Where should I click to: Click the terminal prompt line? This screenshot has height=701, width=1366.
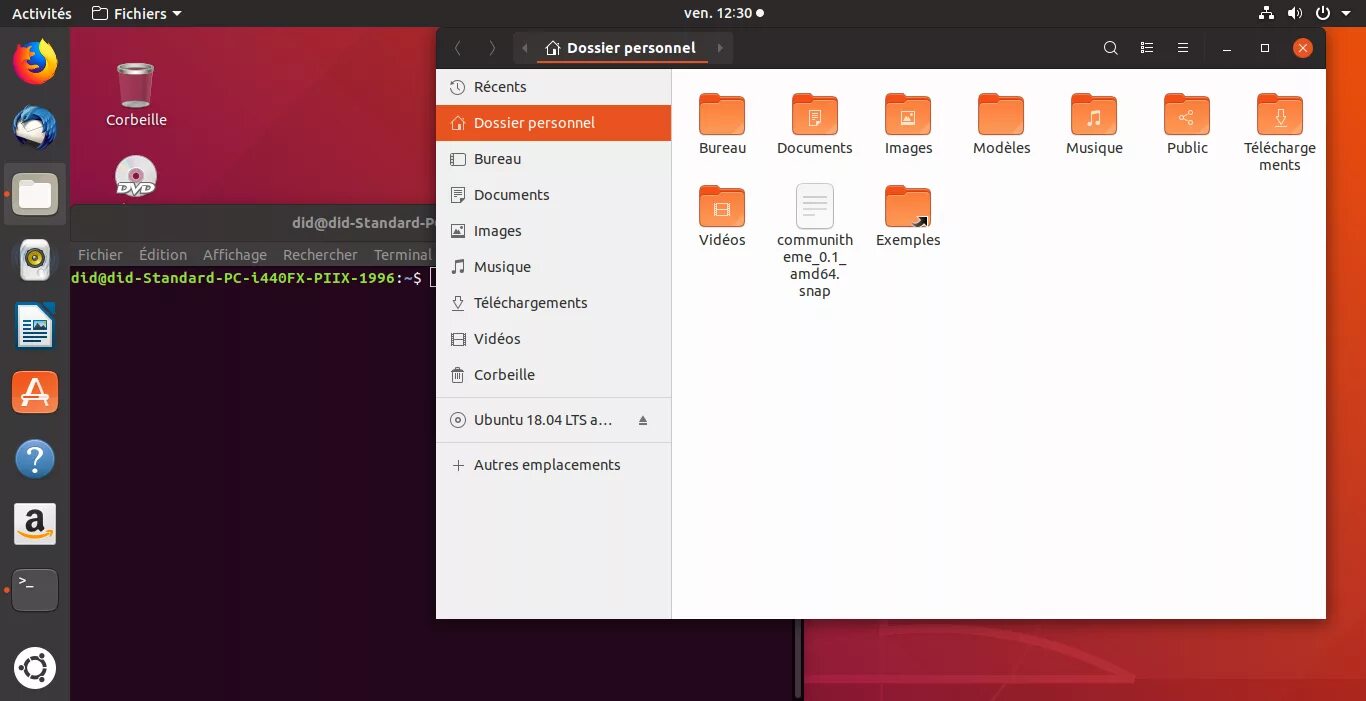click(x=253, y=278)
